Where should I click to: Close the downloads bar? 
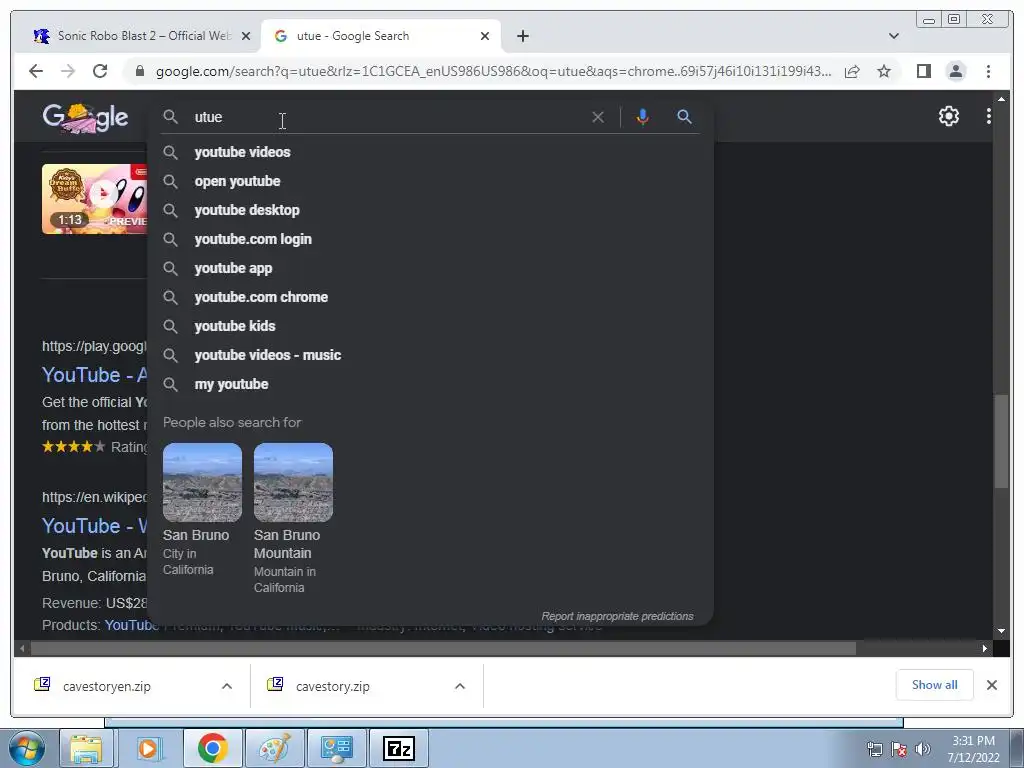pyautogui.click(x=991, y=685)
